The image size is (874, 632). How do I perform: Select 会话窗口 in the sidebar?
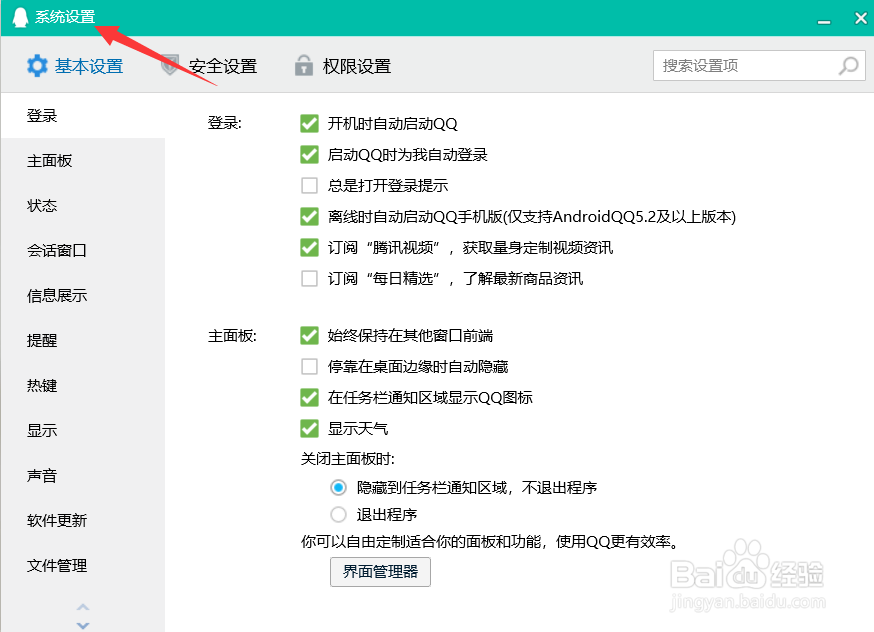point(83,250)
